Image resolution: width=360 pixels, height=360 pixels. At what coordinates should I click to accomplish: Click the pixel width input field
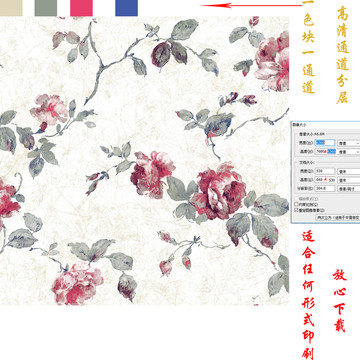click(325, 143)
